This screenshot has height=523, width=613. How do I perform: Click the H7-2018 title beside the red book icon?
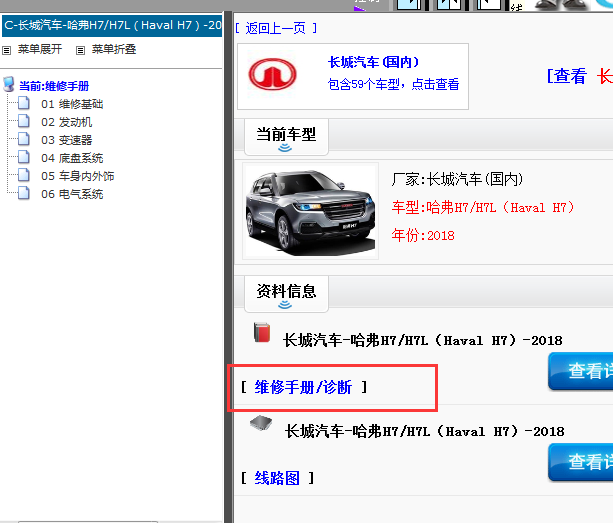coord(423,340)
